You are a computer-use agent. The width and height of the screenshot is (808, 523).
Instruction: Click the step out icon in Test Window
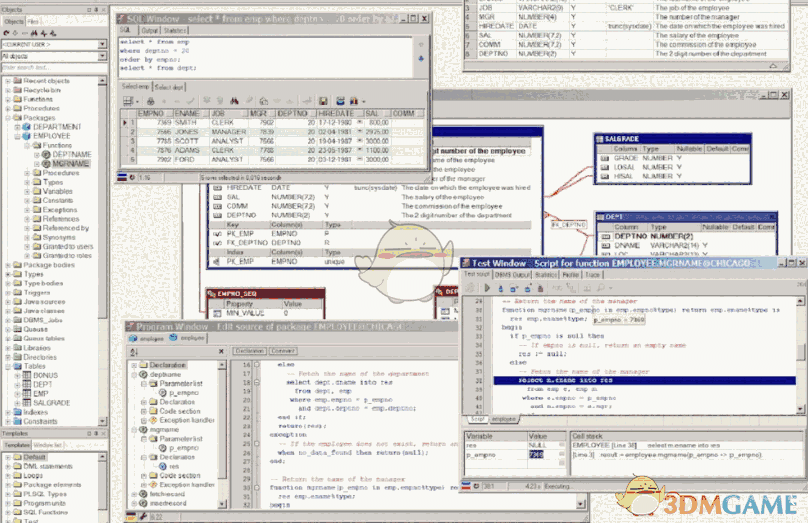pos(527,289)
